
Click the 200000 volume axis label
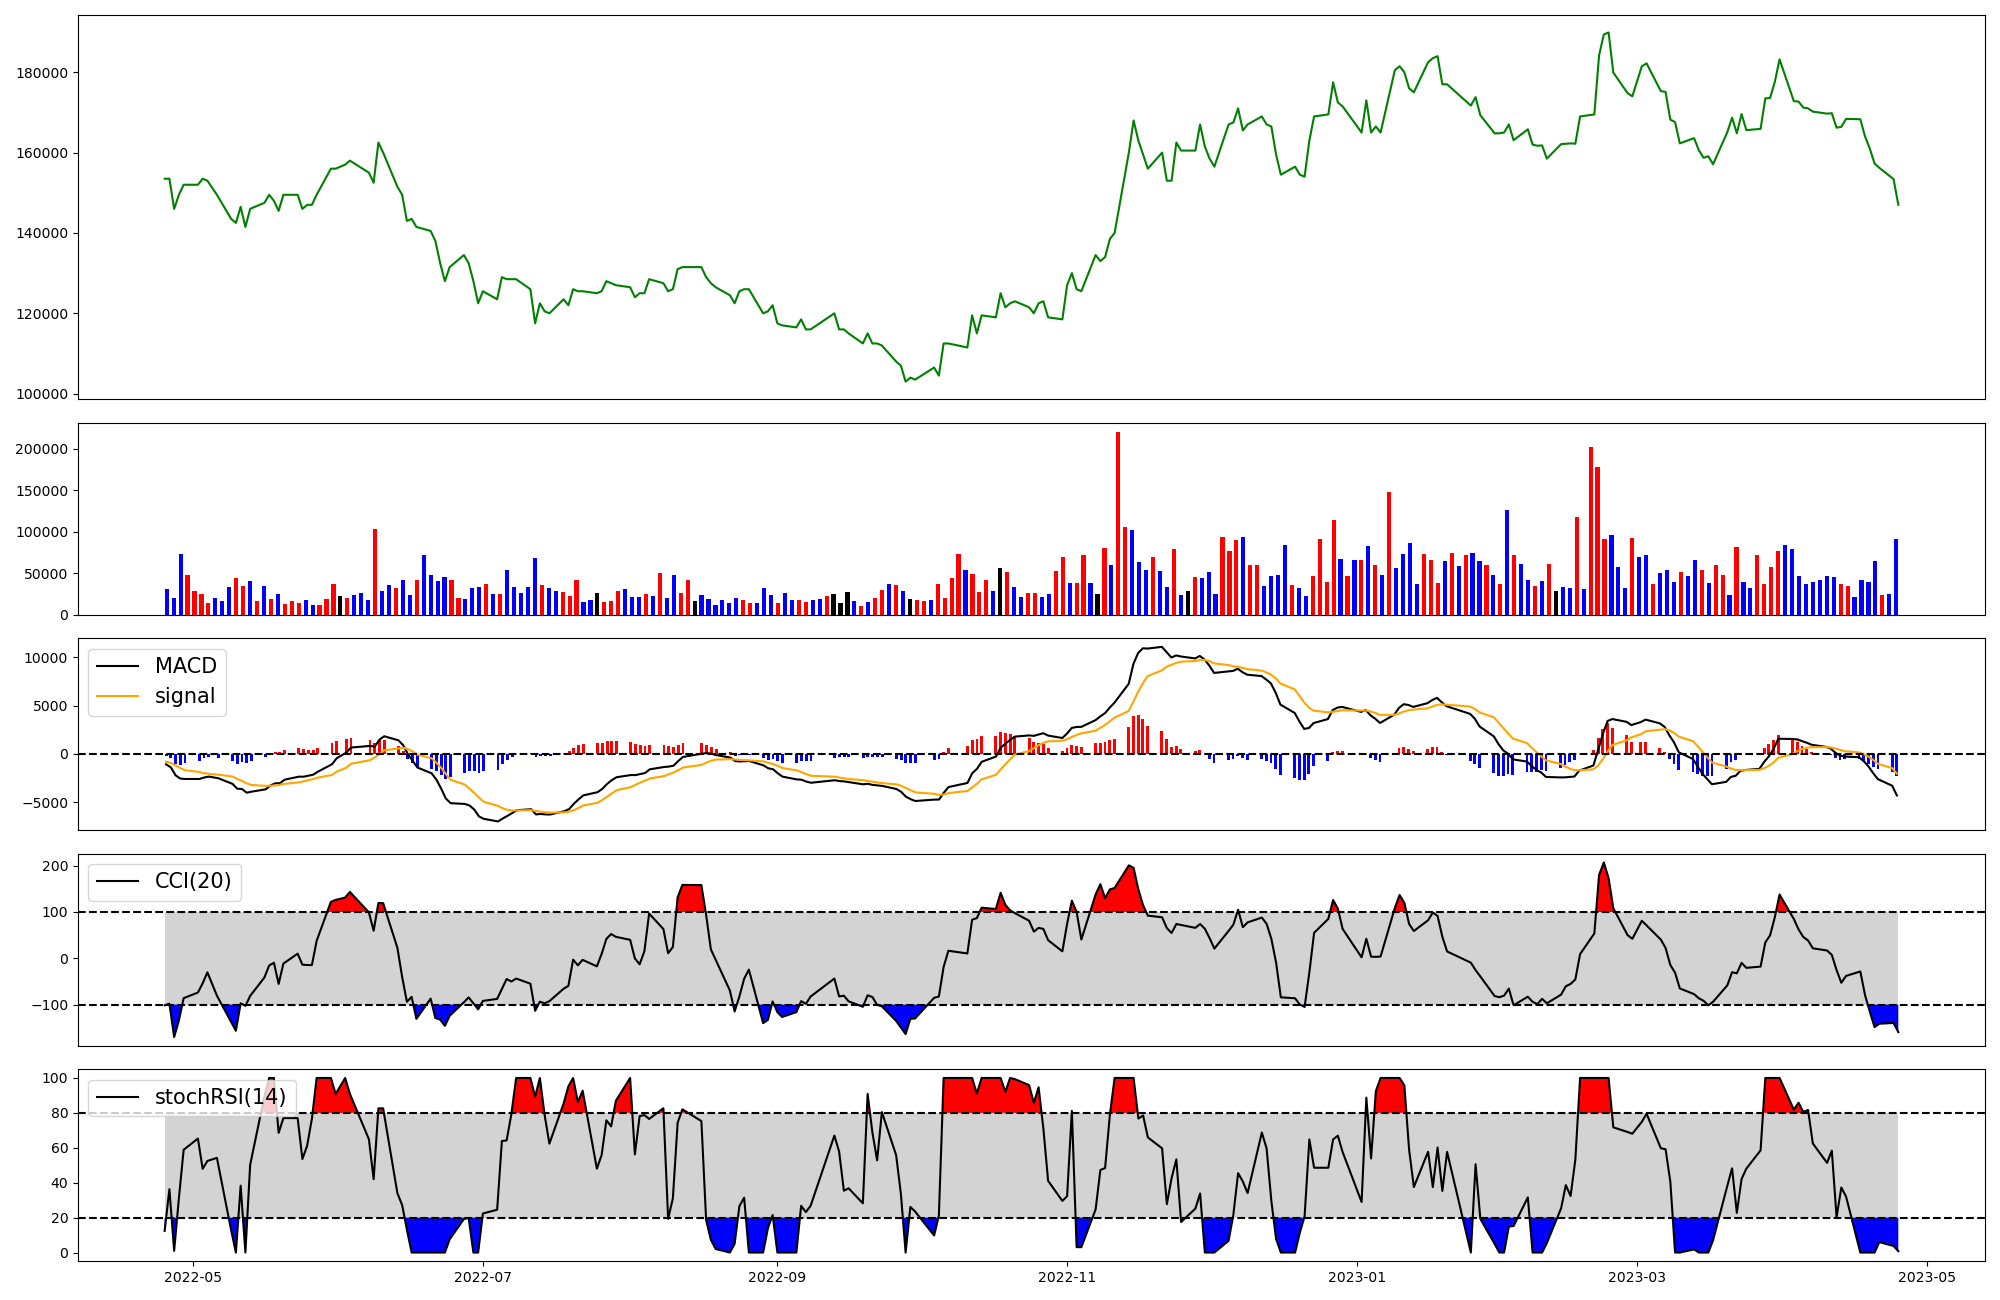[42, 449]
